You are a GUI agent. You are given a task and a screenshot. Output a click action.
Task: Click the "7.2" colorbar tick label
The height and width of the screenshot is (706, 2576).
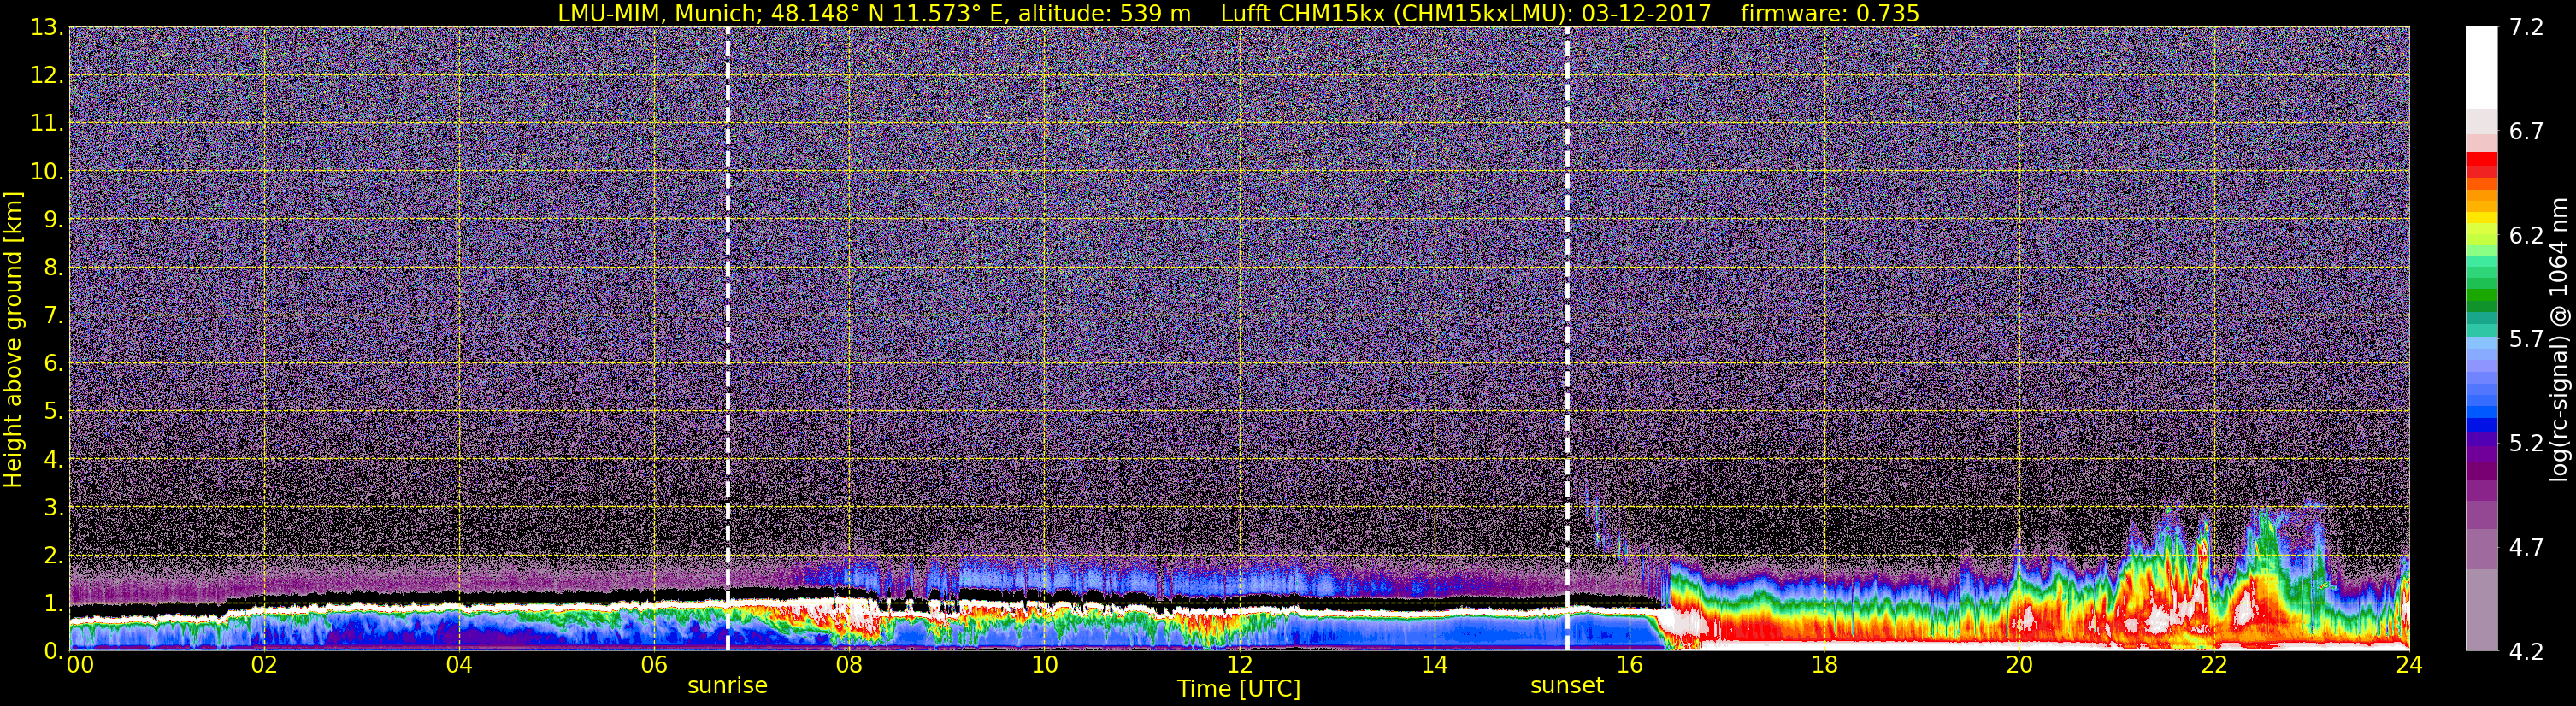(x=2526, y=28)
